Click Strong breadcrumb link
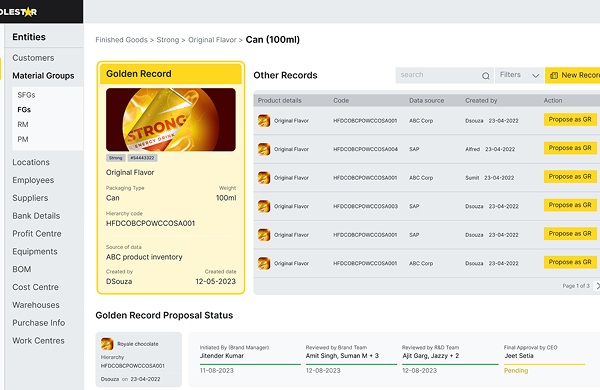The height and width of the screenshot is (390, 600). [168, 40]
